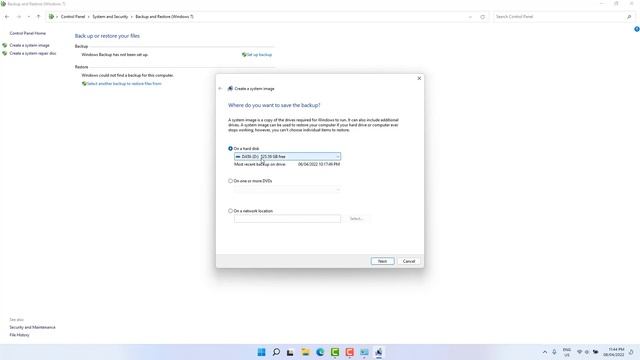Screen dimensions: 640x360
Task: Open the red C app in taskbar
Action: coord(349,352)
